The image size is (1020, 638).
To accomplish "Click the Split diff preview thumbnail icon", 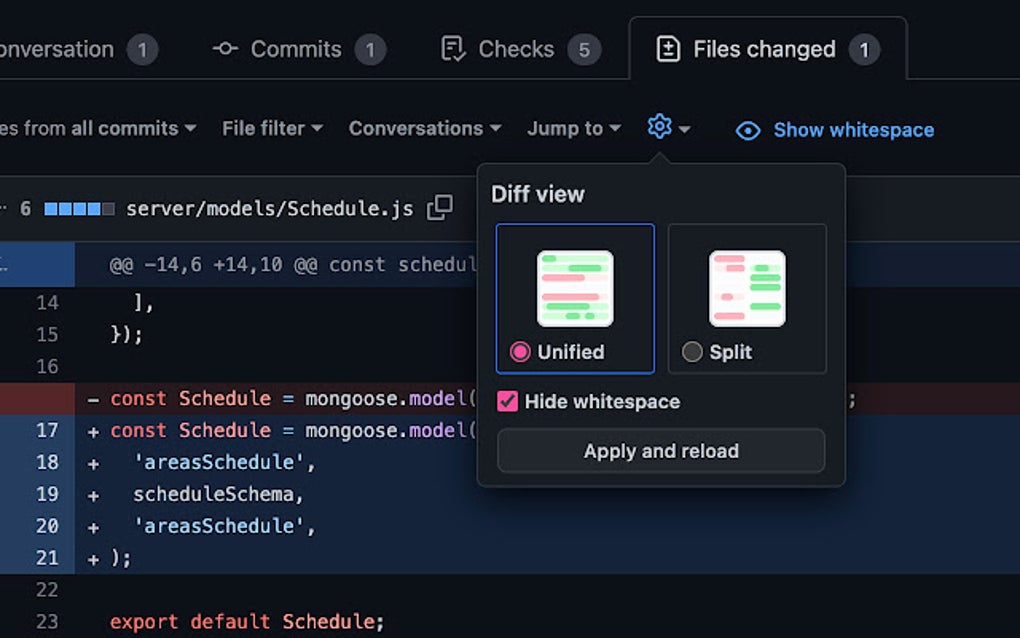I will point(746,287).
